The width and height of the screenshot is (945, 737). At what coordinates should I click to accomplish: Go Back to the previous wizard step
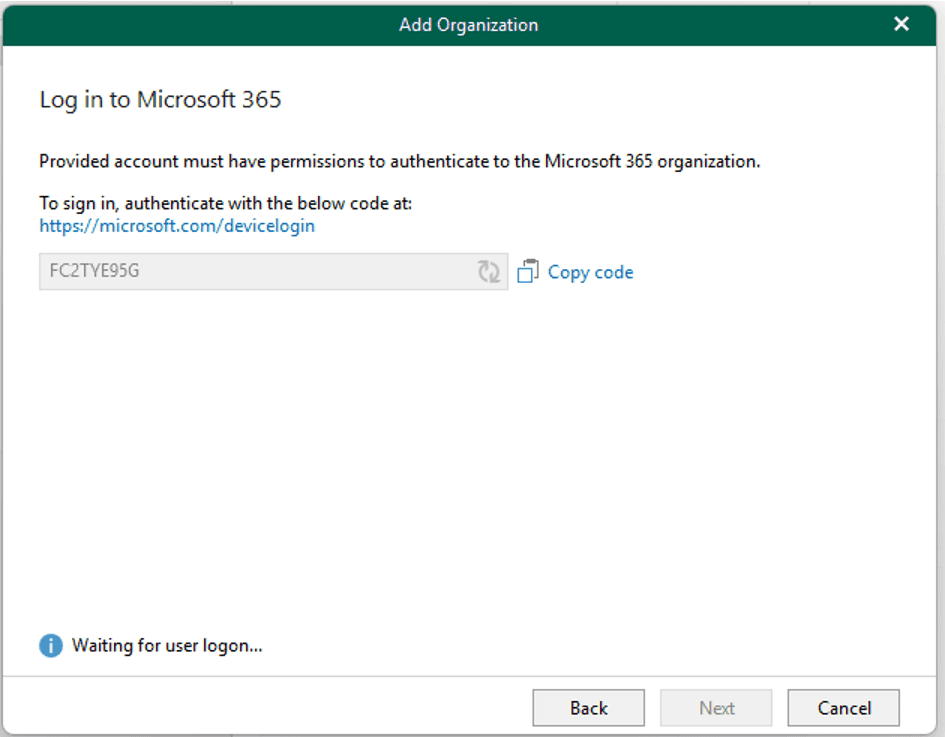click(x=588, y=707)
